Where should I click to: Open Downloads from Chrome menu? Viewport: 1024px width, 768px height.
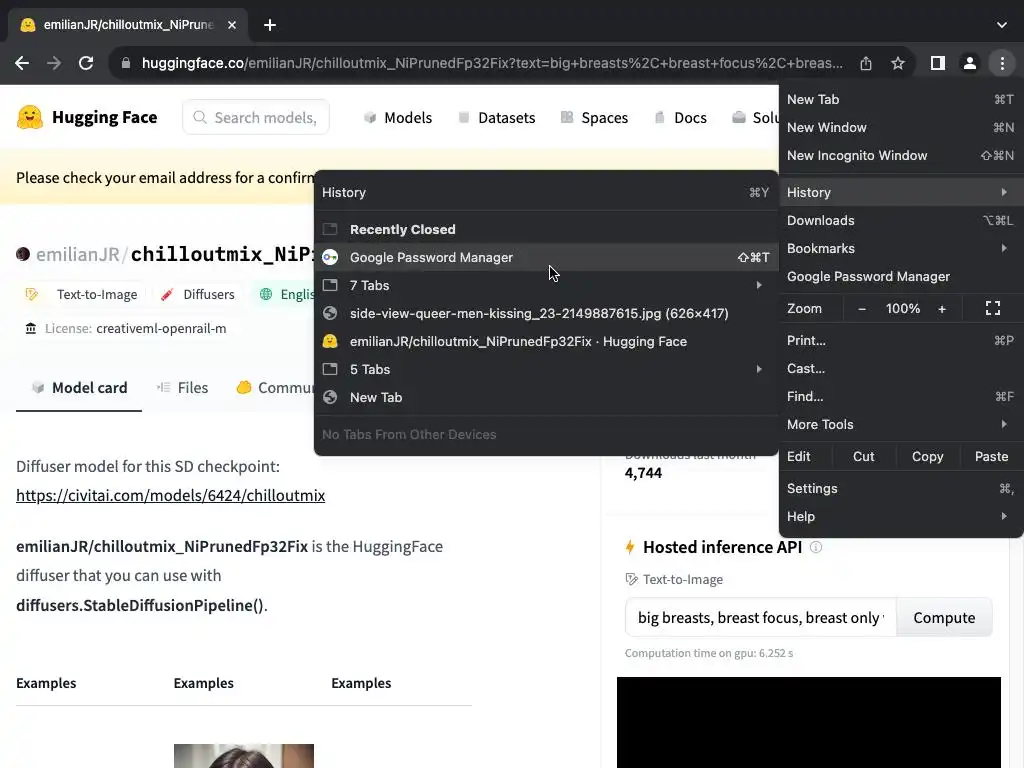point(901,220)
